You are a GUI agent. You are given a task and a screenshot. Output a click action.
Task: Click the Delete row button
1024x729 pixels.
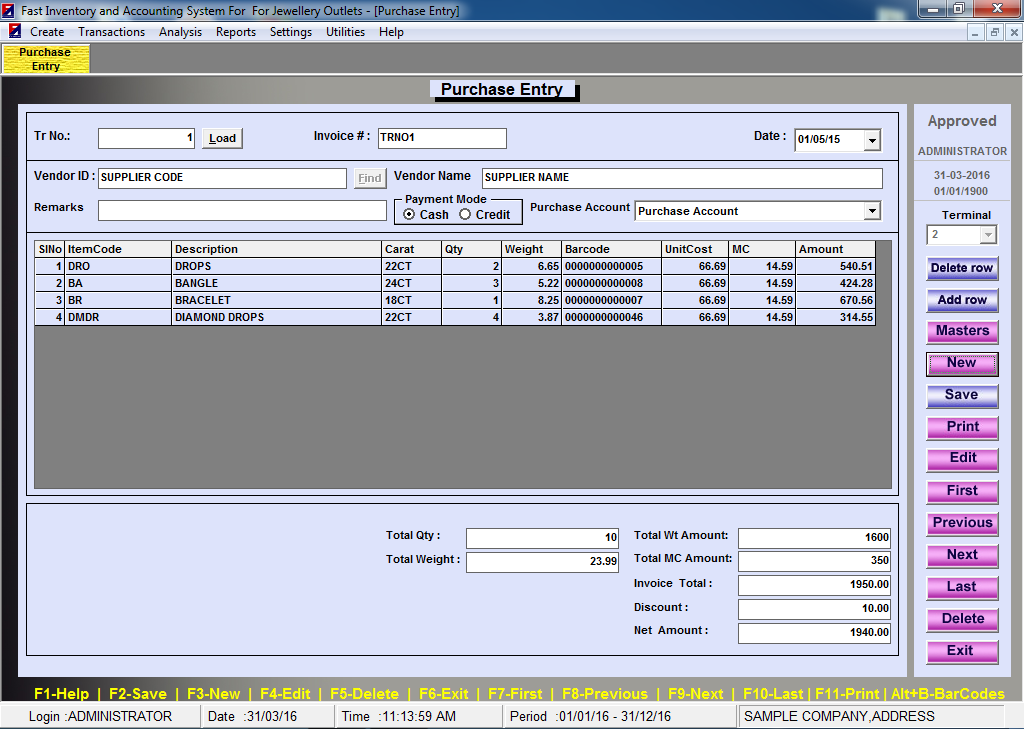(x=962, y=268)
